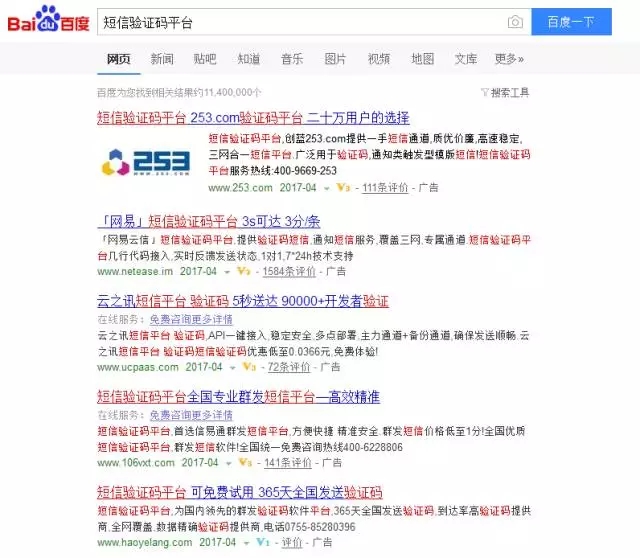Click V3 badge for www.106vxt.com

tap(245, 462)
